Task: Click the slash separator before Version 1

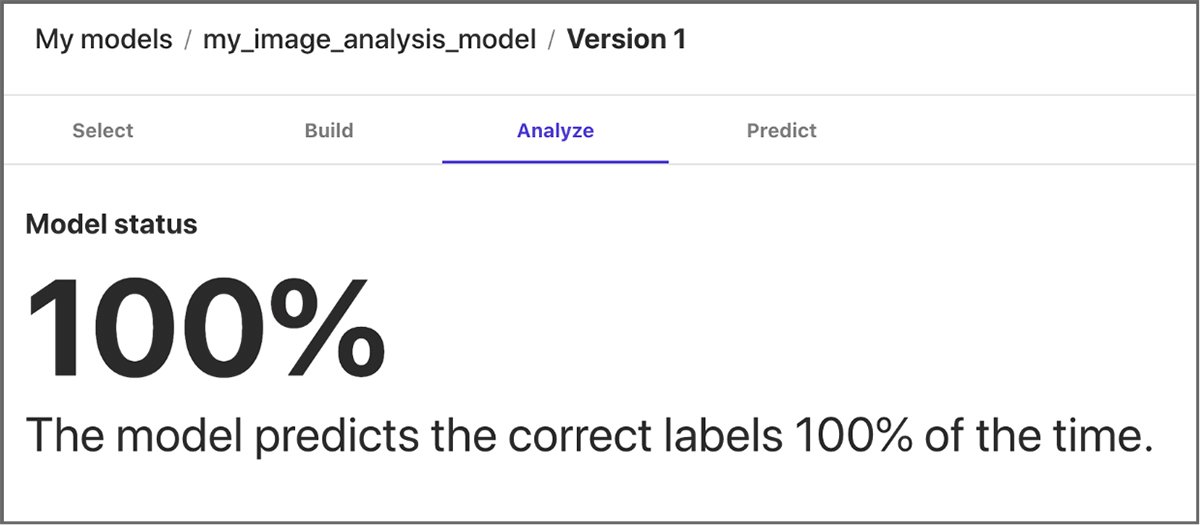Action: click(x=551, y=40)
